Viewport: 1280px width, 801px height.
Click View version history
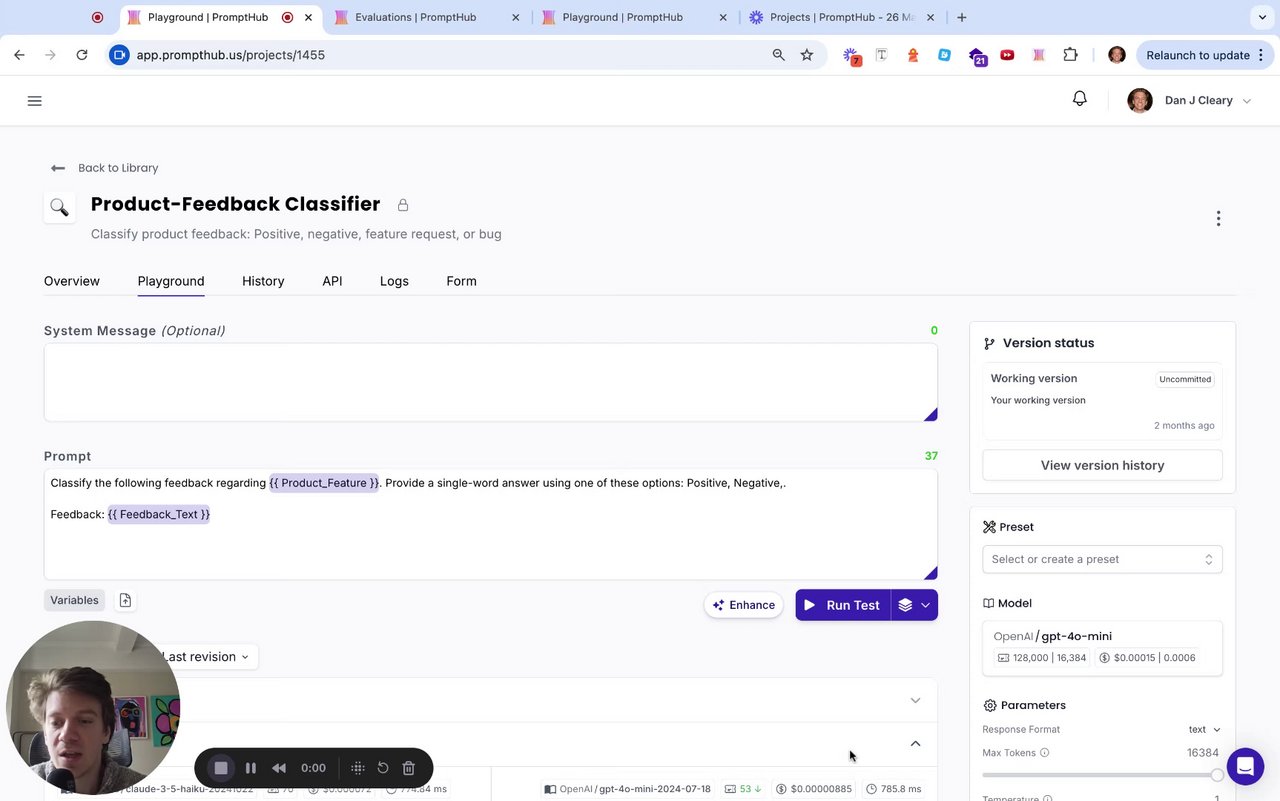1102,465
